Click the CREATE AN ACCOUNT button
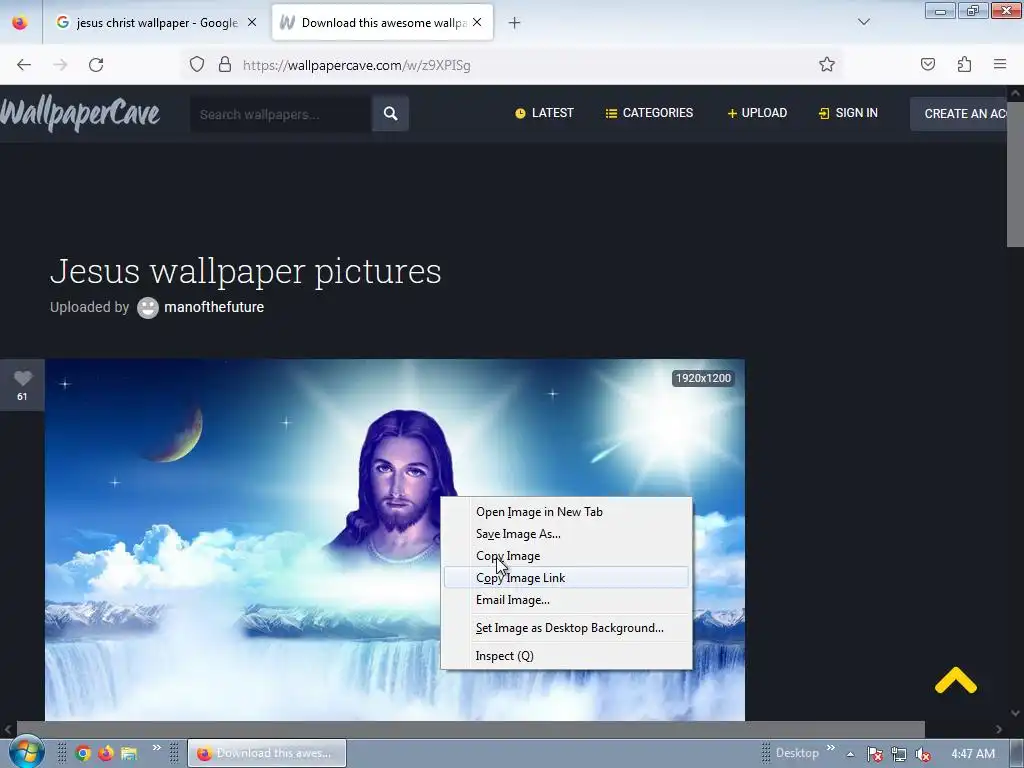Screen dimensions: 1024x768 (x=959, y=114)
